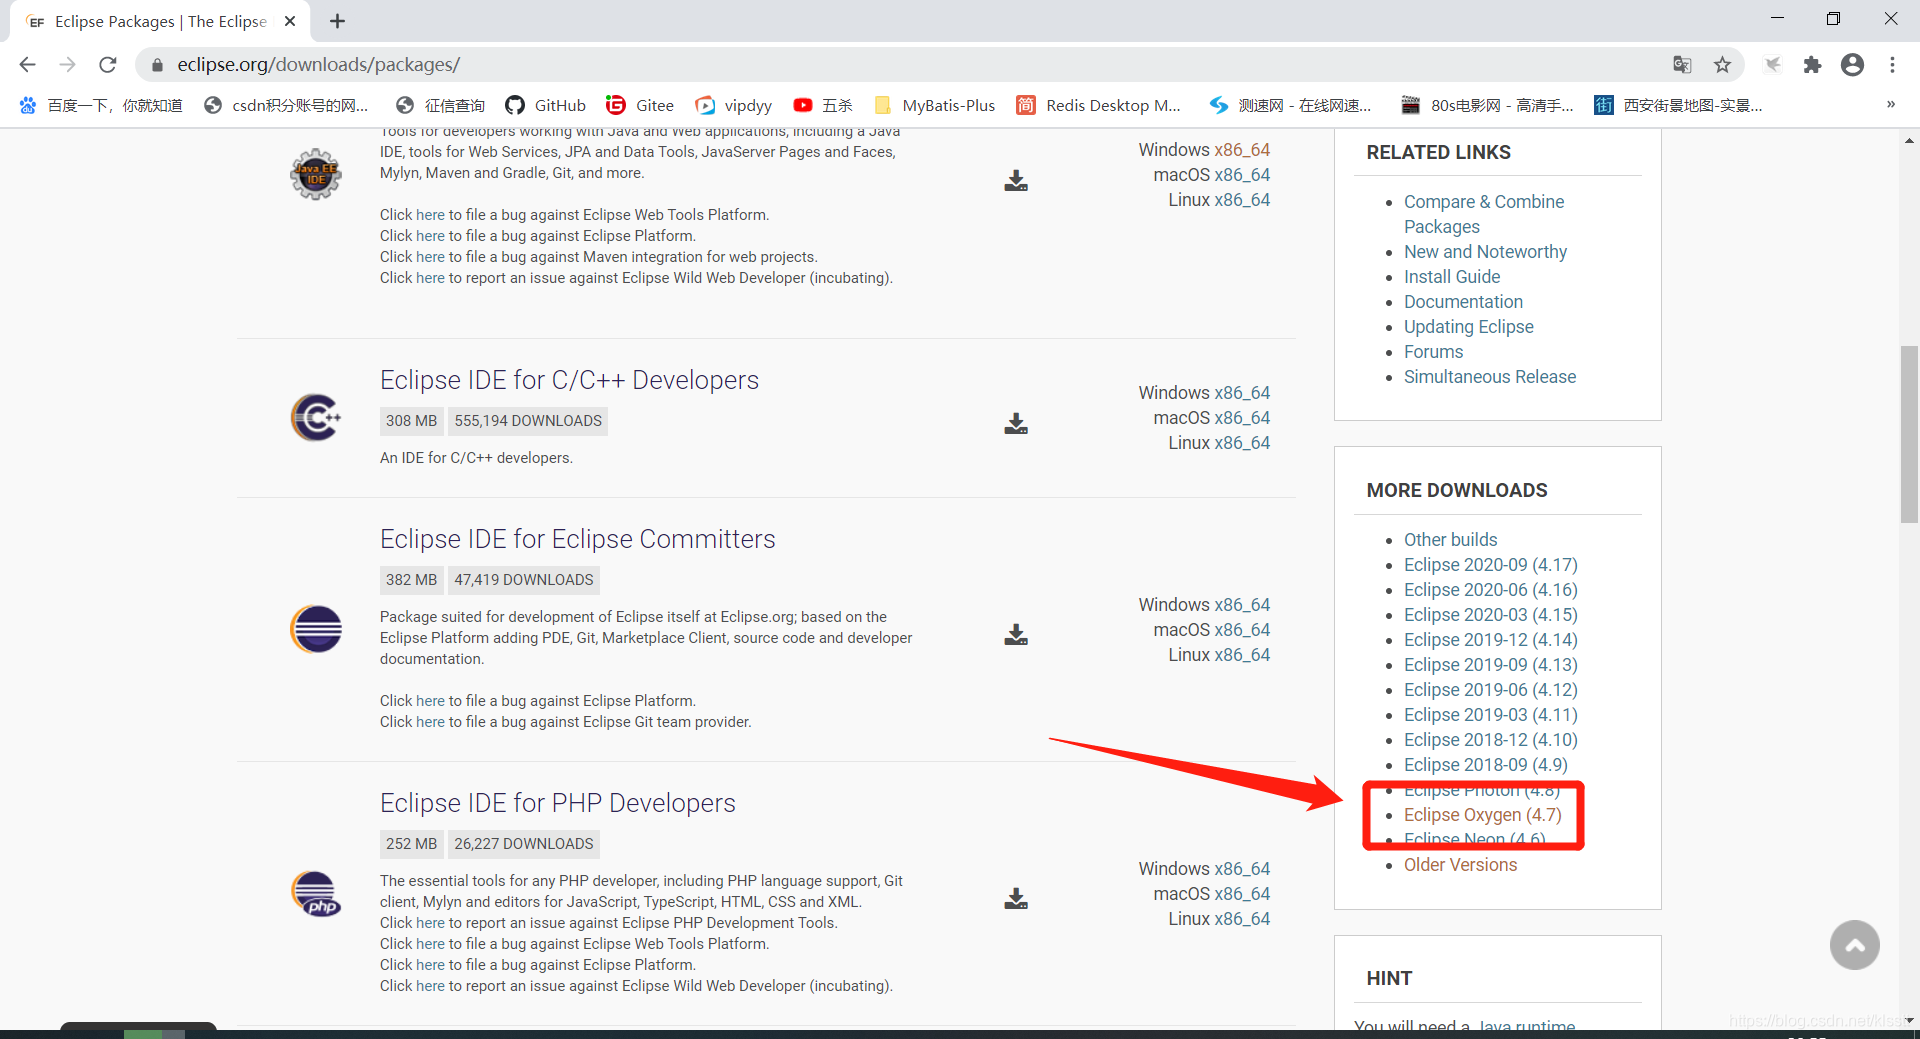Open the Redis Desktop M... bookmark
Image resolution: width=1920 pixels, height=1039 pixels.
[x=1098, y=105]
